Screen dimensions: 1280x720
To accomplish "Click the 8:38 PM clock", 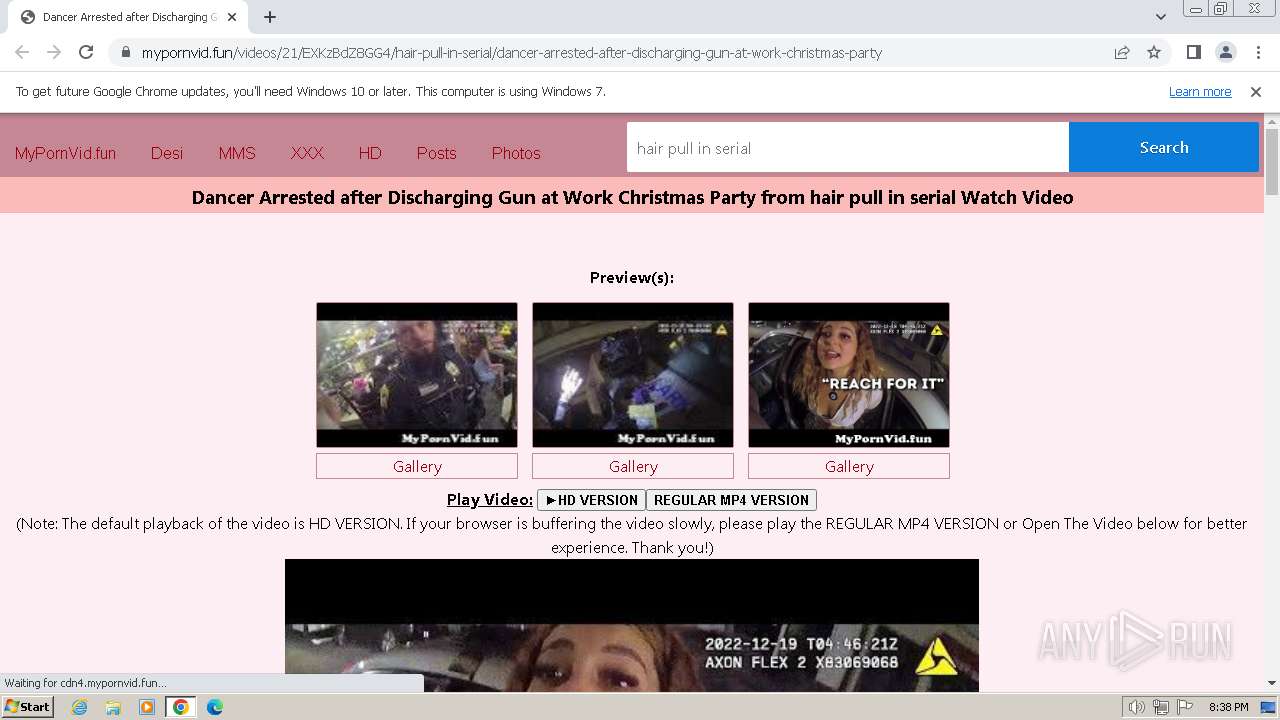I will coord(1228,707).
